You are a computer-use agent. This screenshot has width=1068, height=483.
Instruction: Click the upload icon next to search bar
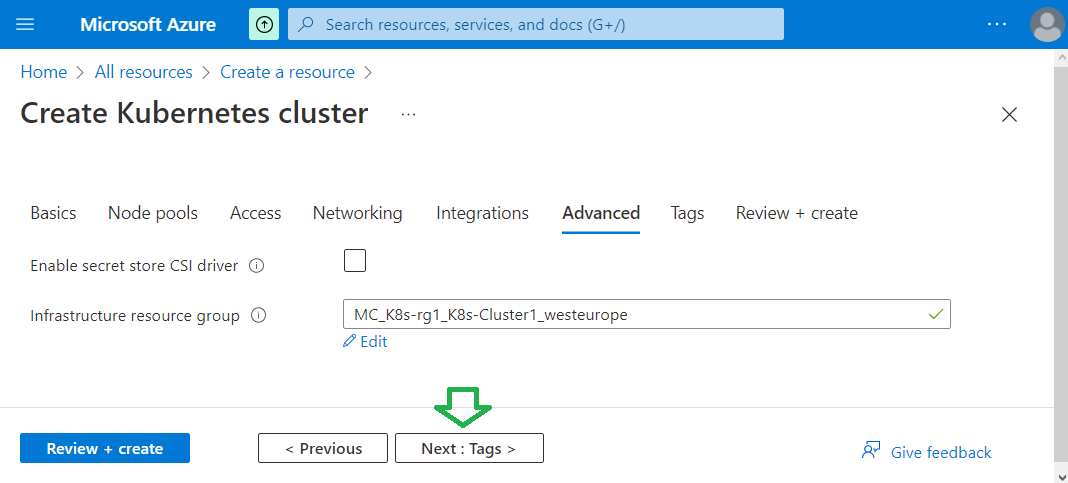click(x=264, y=25)
